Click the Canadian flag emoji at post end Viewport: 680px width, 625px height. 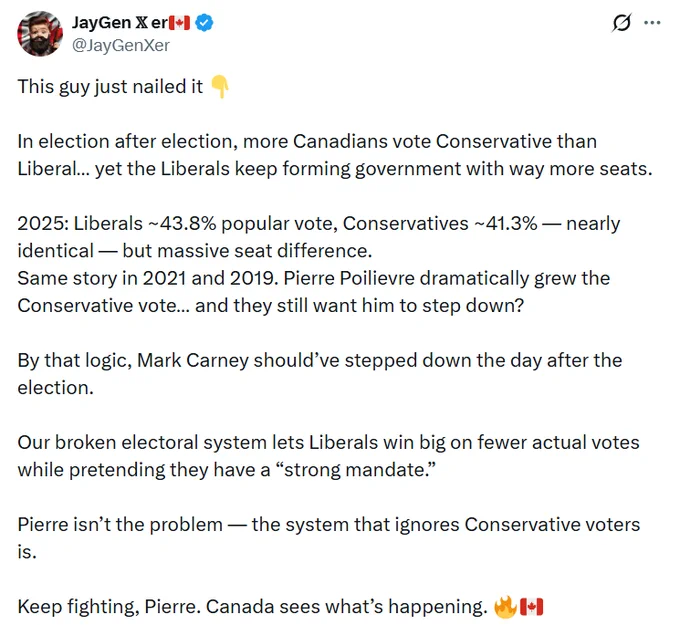531,607
